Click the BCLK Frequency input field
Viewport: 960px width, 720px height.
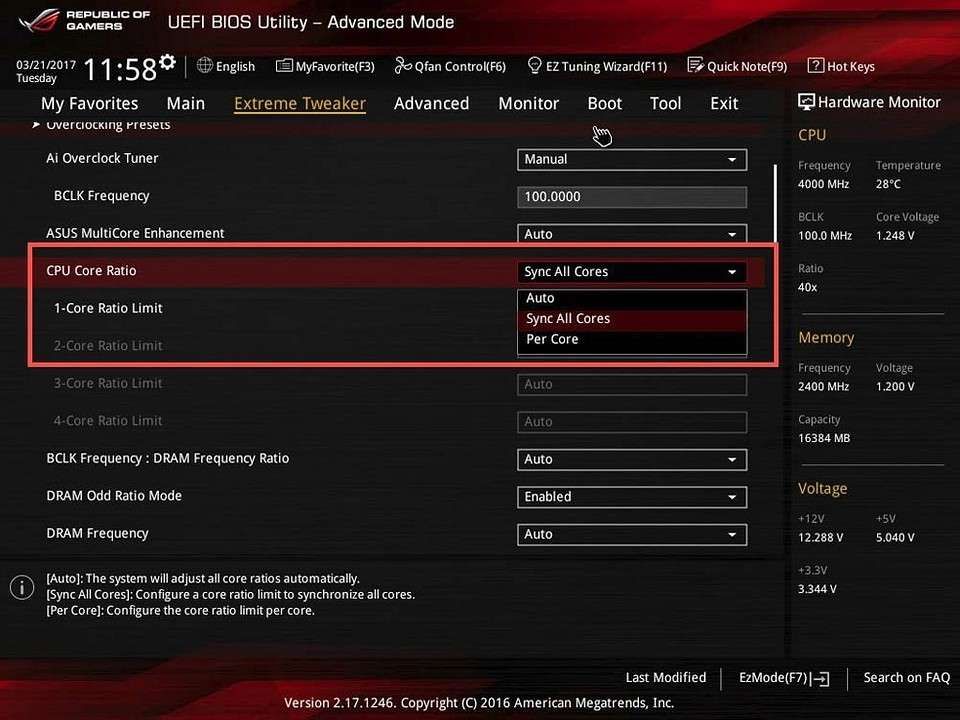(631, 197)
